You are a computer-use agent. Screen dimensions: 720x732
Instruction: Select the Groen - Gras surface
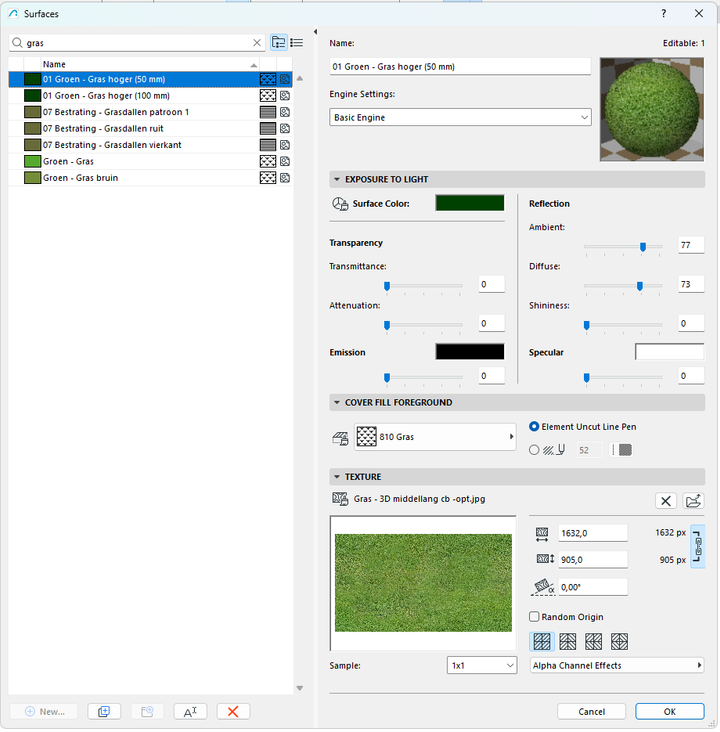tap(150, 162)
